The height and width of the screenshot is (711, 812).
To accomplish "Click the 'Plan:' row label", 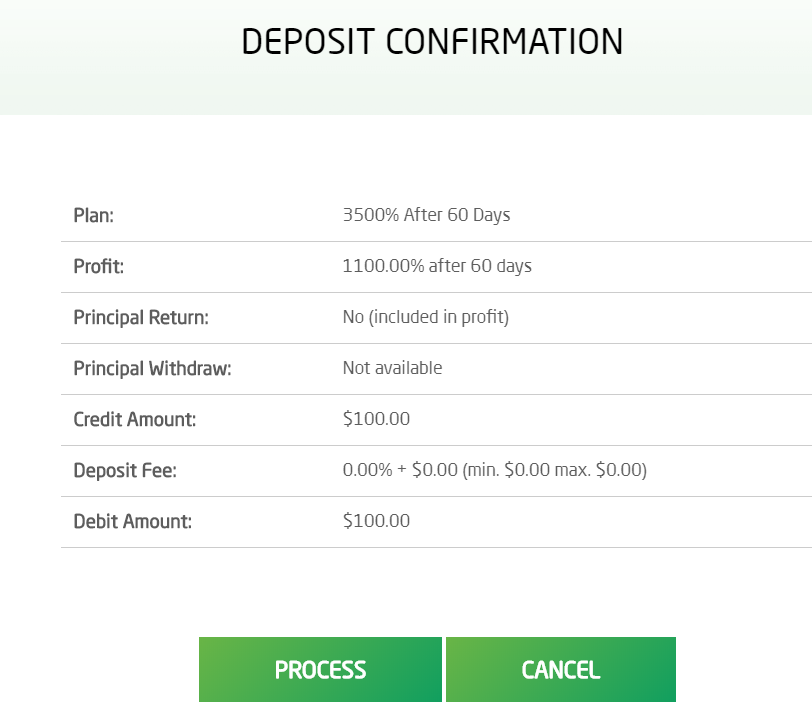I will 94,215.
